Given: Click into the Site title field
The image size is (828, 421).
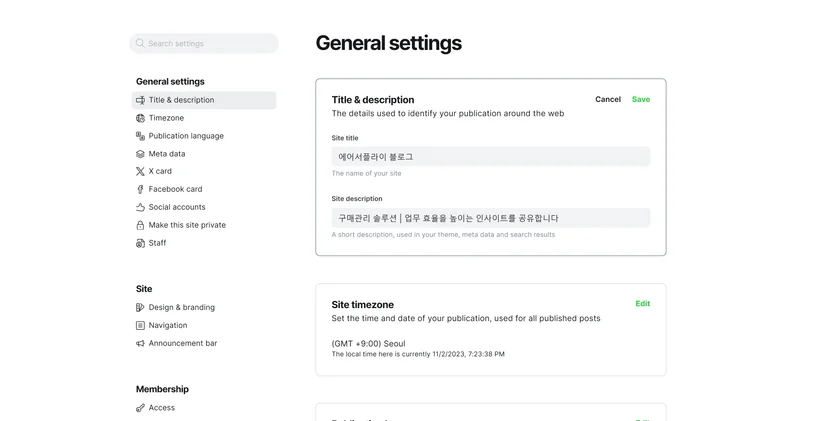Looking at the screenshot, I should 491,157.
